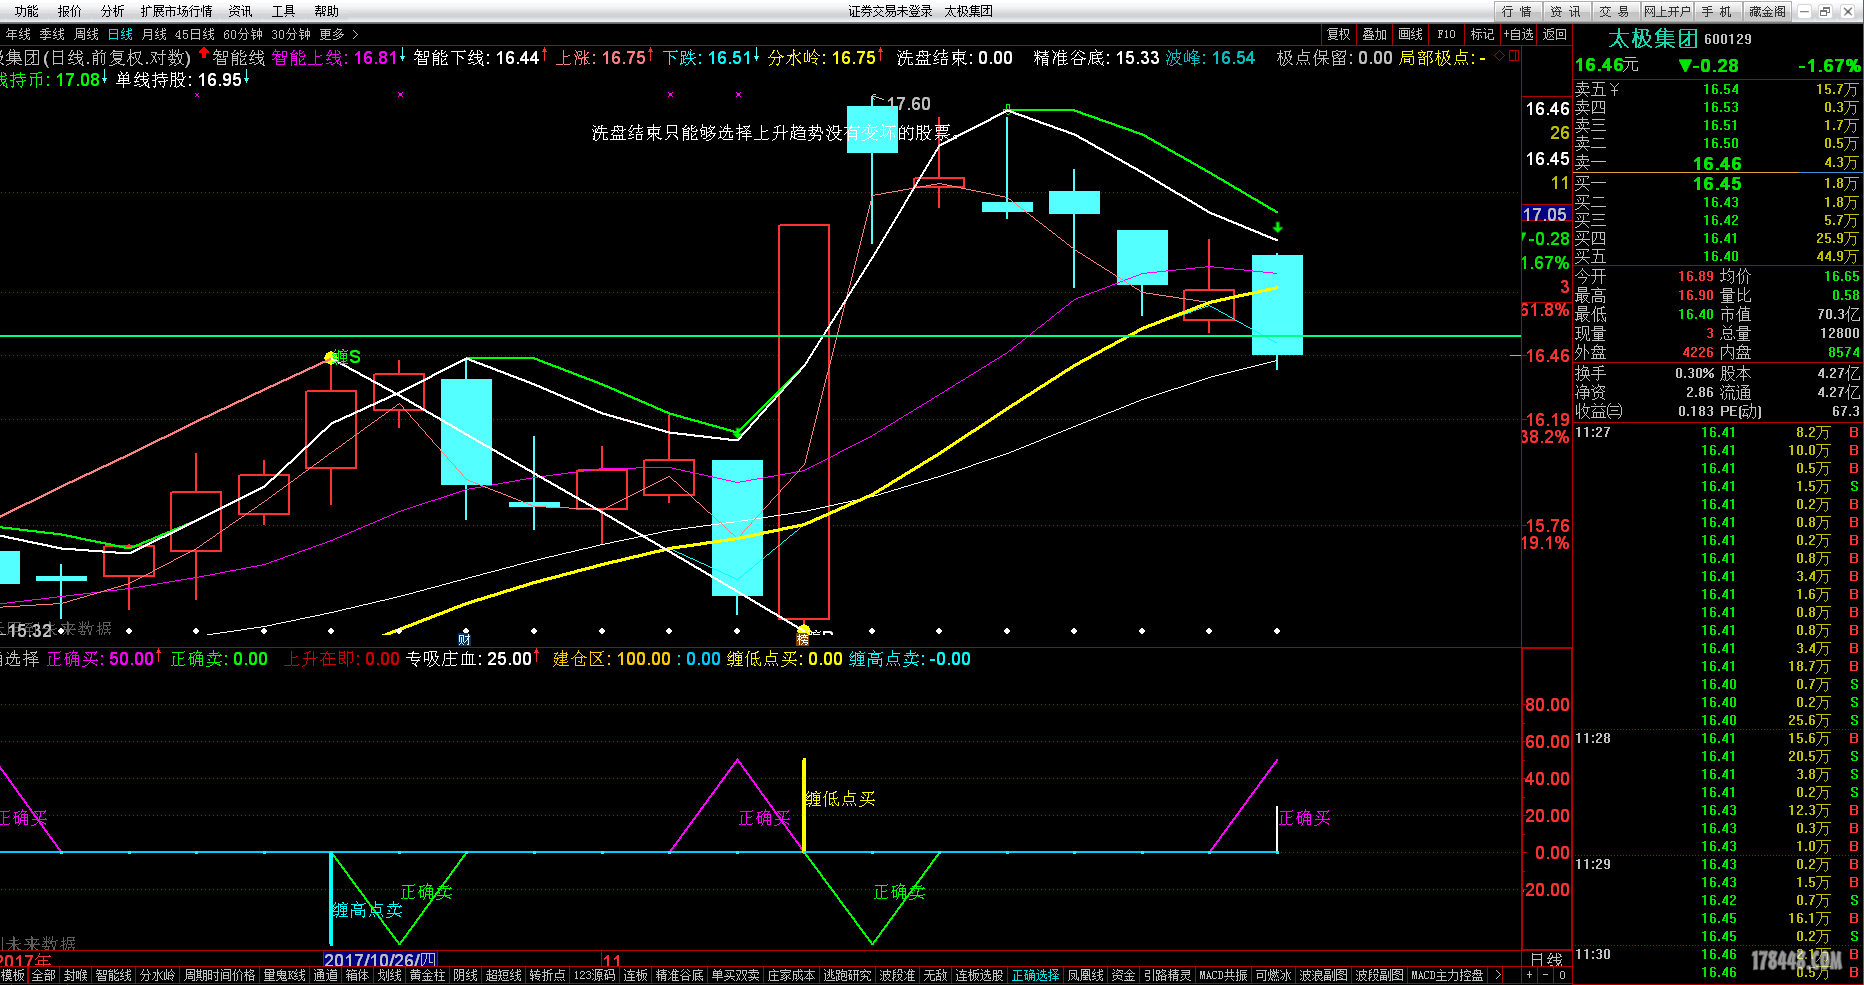Screen dimensions: 1864x985
Task: Open the 行情 section button
Action: [x=1517, y=11]
